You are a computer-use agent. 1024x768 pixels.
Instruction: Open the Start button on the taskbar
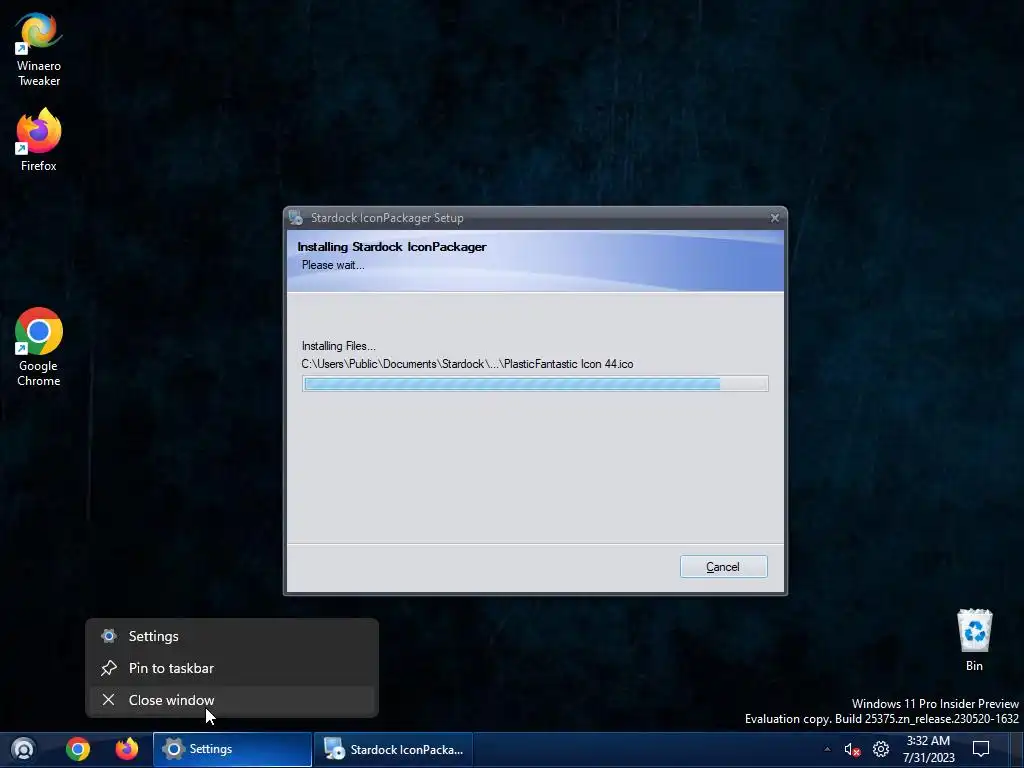tap(24, 749)
